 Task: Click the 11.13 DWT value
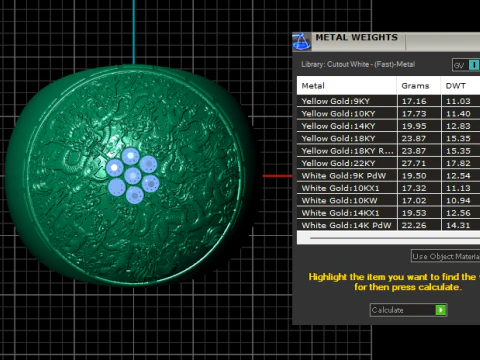458,188
